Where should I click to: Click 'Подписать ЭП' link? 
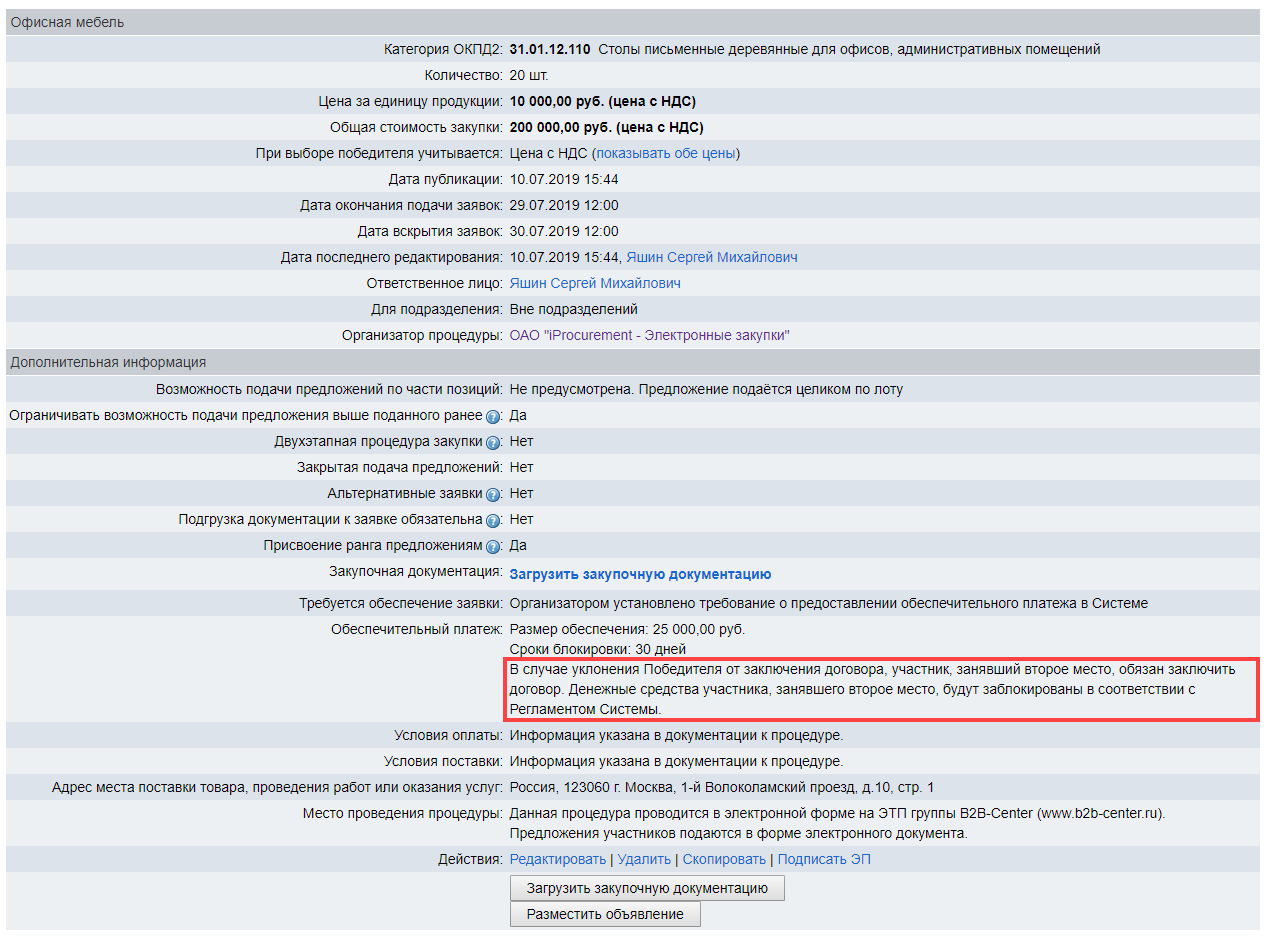(824, 859)
